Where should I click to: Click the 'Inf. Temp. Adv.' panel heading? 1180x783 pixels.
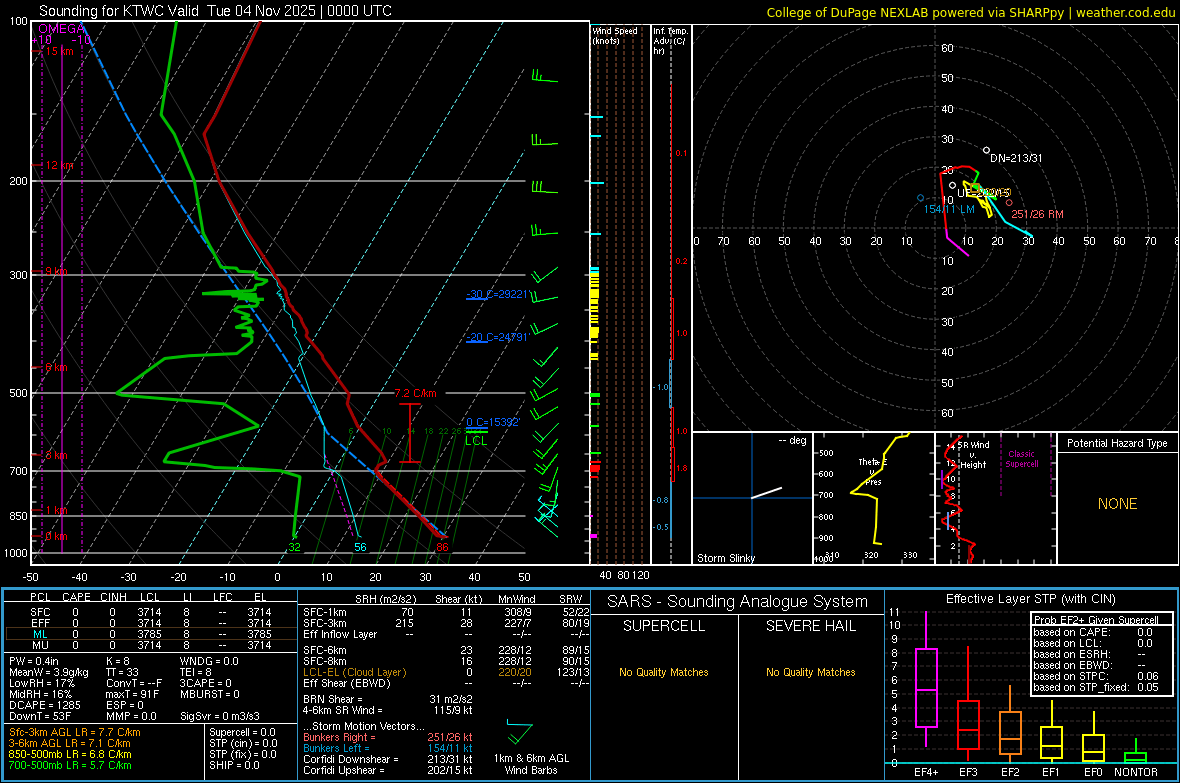tap(670, 41)
